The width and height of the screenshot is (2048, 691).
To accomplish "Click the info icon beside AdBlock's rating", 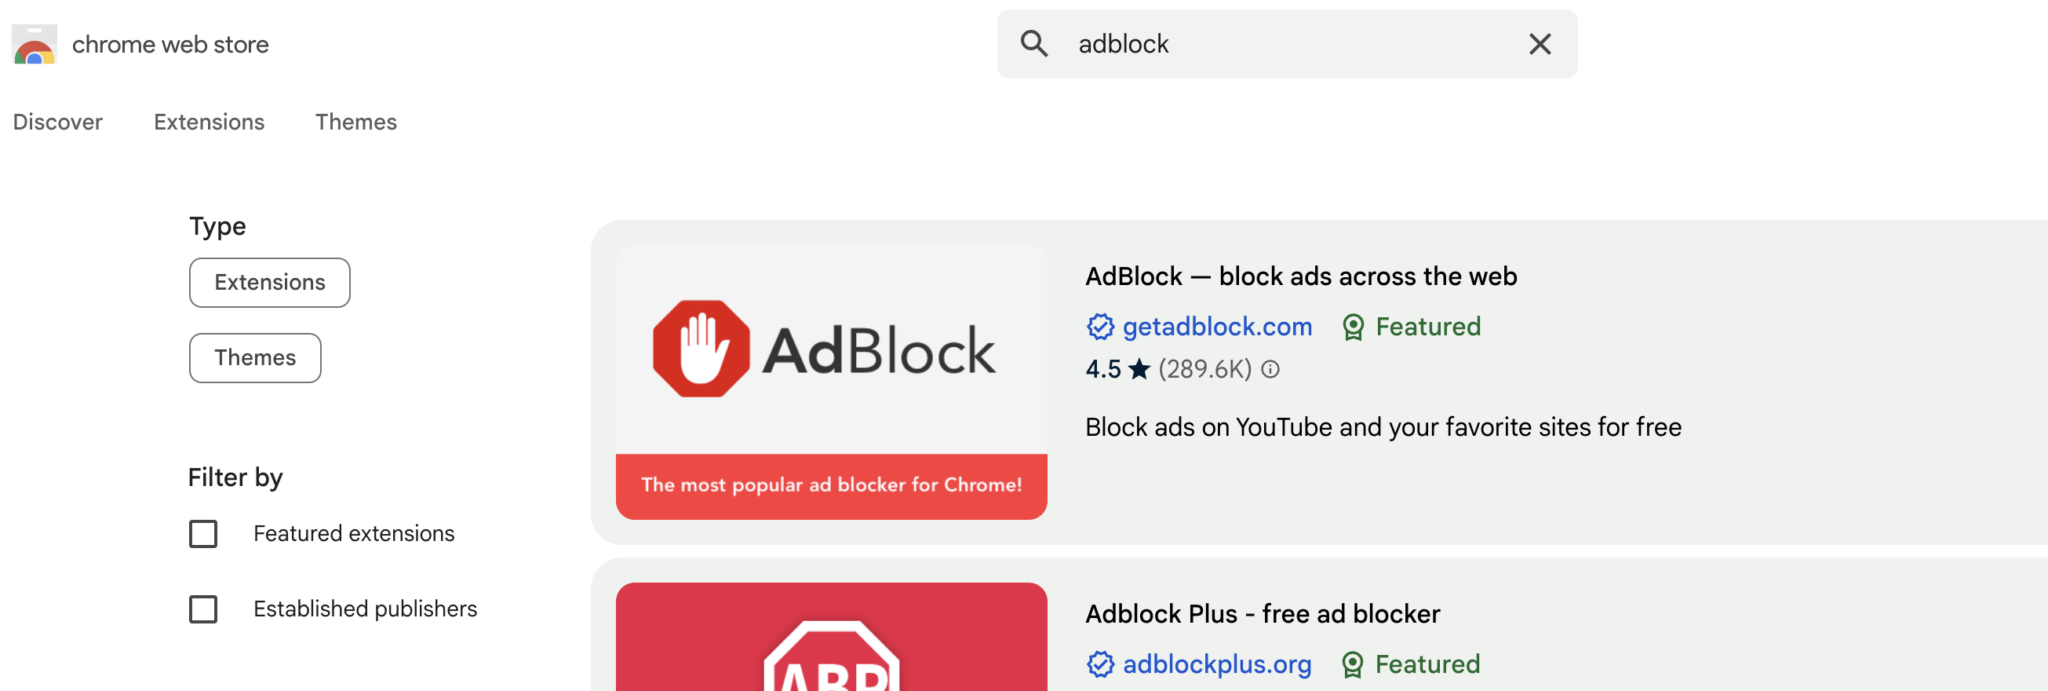I will click(1268, 369).
